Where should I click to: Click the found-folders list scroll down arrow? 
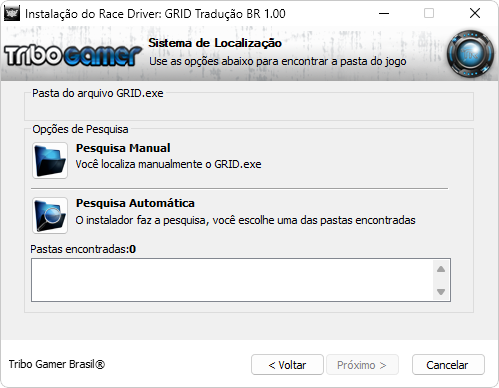tap(441, 292)
